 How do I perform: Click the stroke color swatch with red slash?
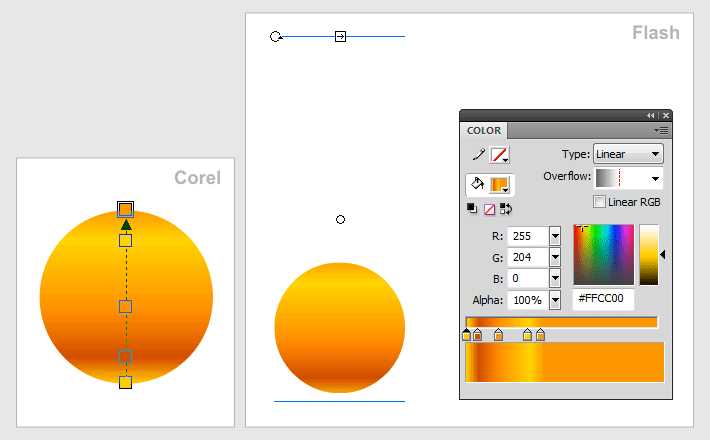[x=499, y=155]
